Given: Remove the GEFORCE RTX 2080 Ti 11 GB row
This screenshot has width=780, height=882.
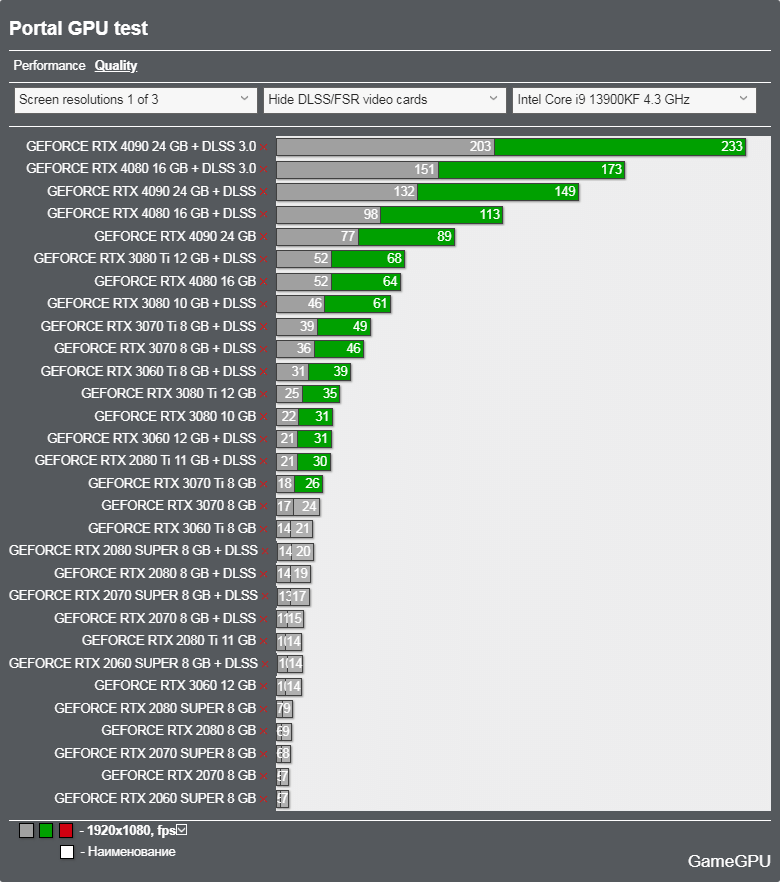Looking at the screenshot, I should (264, 642).
